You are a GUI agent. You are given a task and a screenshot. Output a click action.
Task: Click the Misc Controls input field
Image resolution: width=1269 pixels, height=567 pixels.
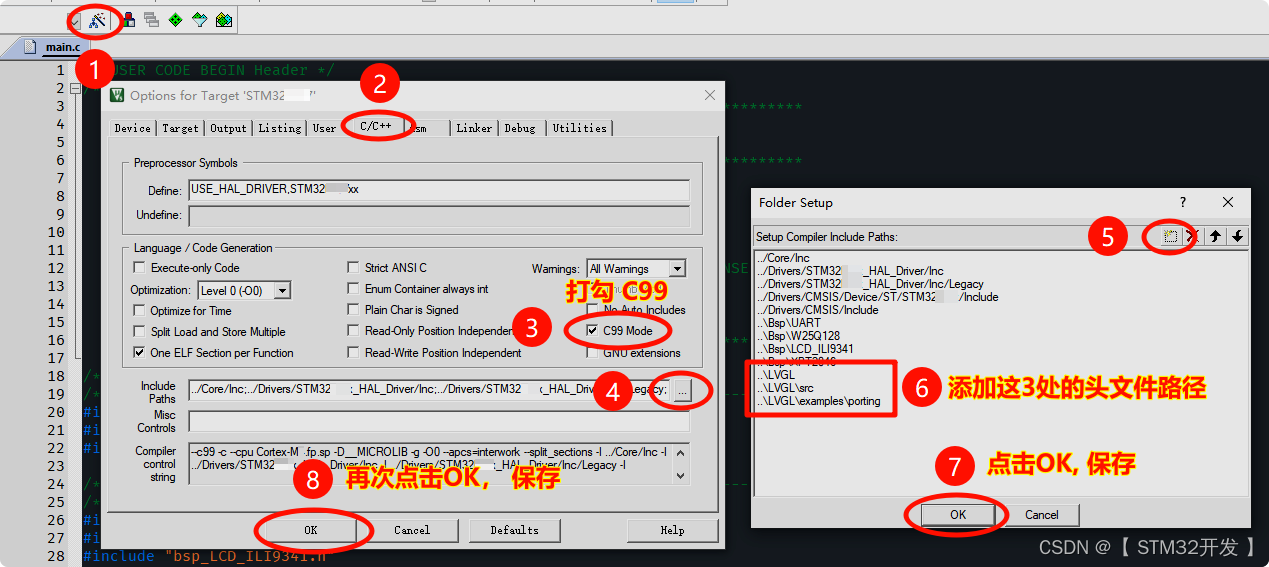click(439, 421)
